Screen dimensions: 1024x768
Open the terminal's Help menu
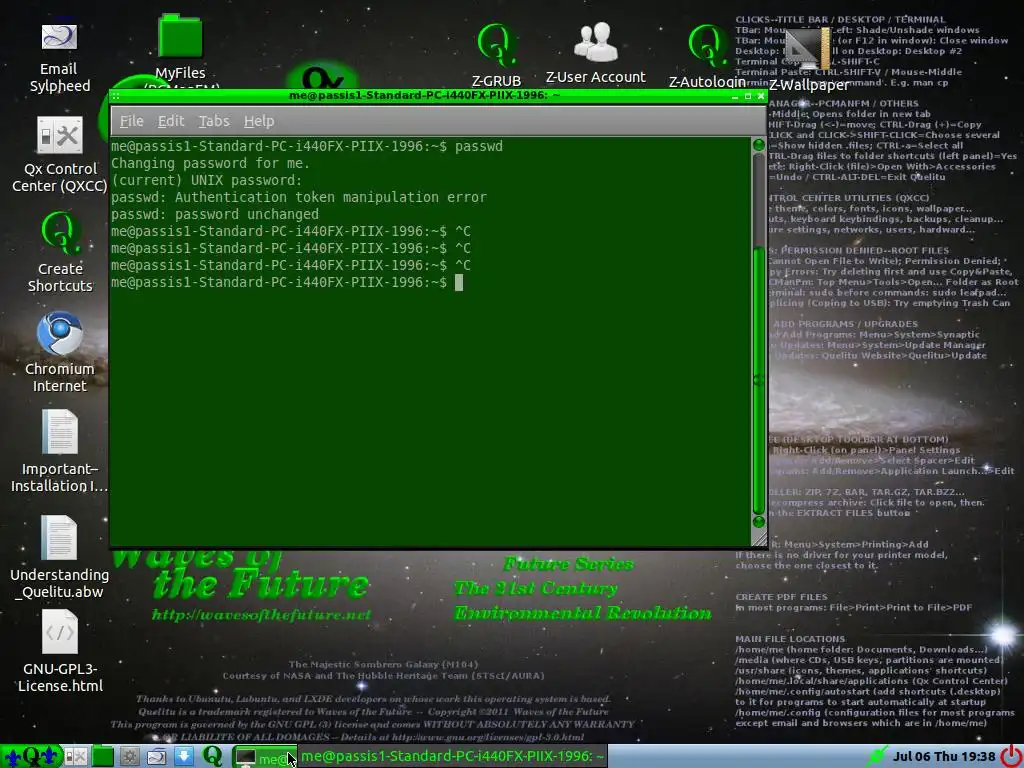[259, 121]
